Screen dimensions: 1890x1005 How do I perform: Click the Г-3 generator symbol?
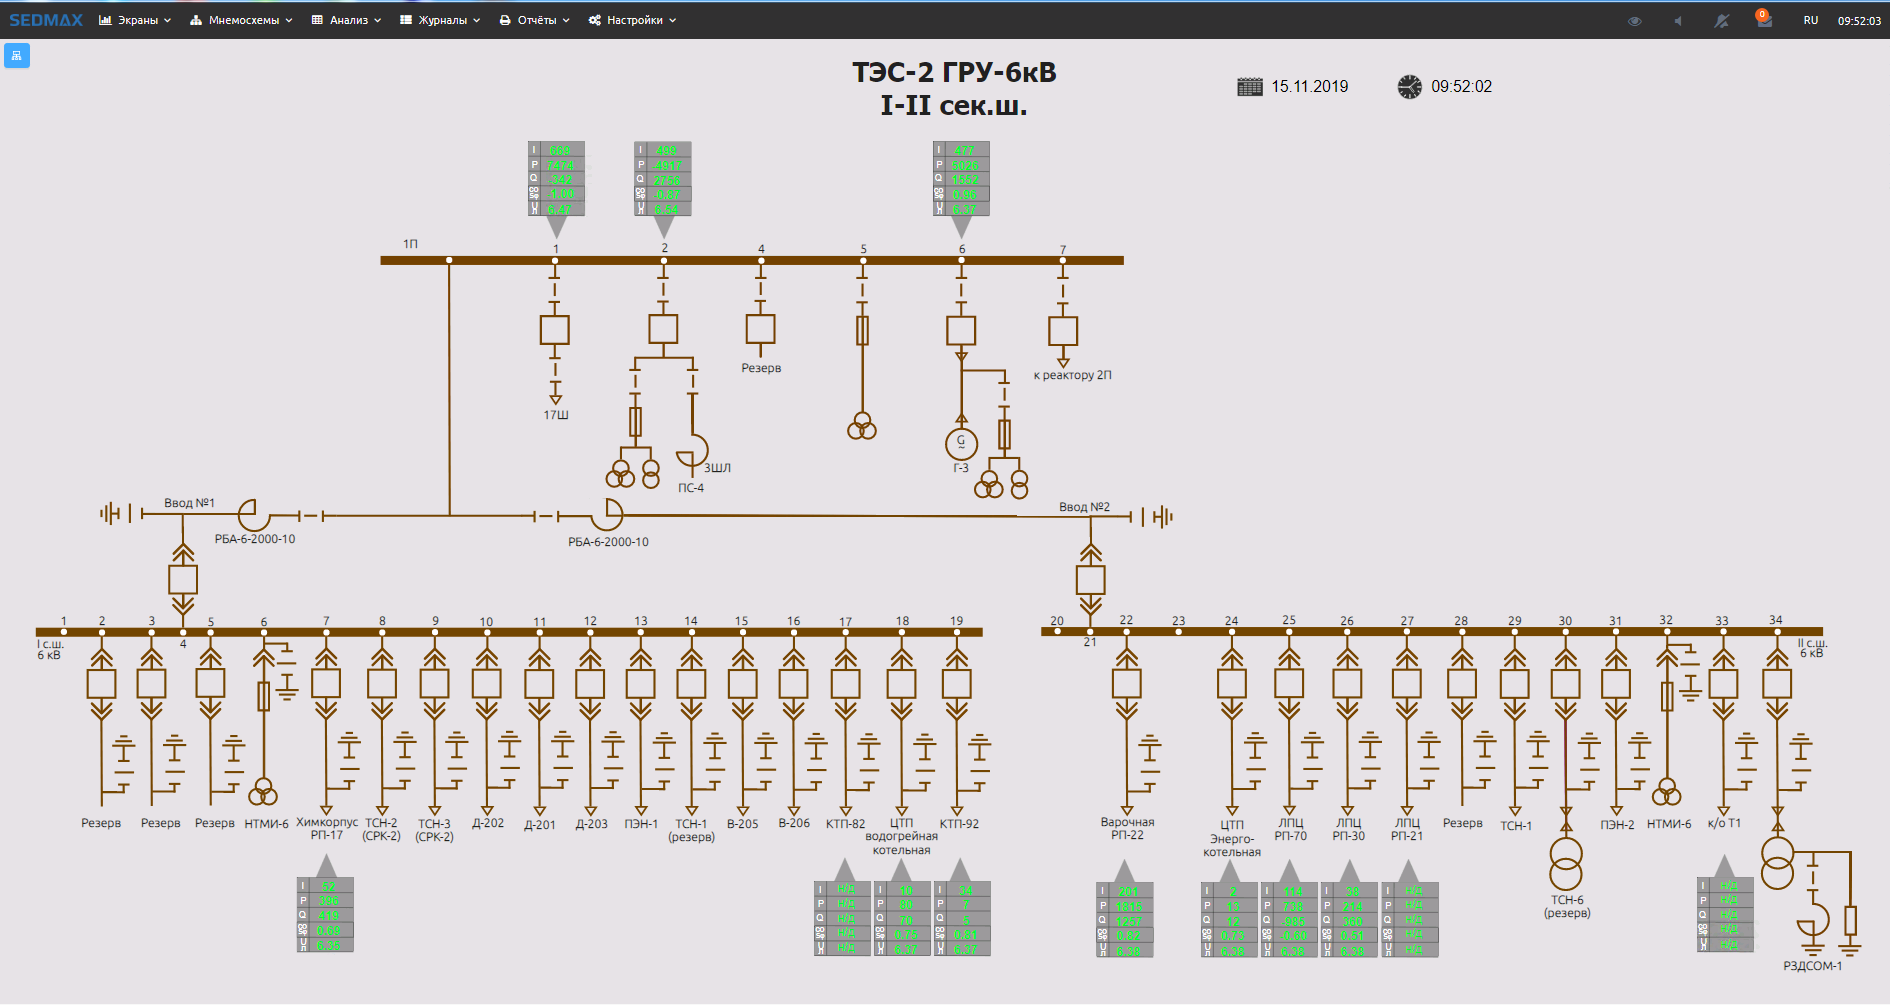tap(961, 443)
